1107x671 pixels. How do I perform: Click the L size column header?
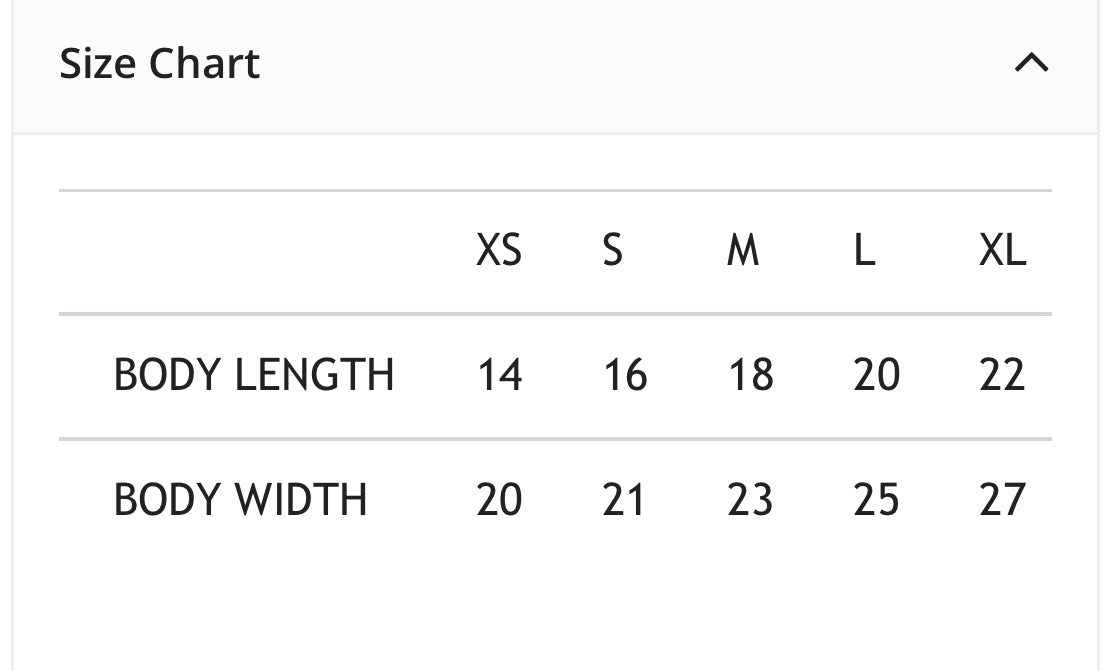(x=864, y=251)
